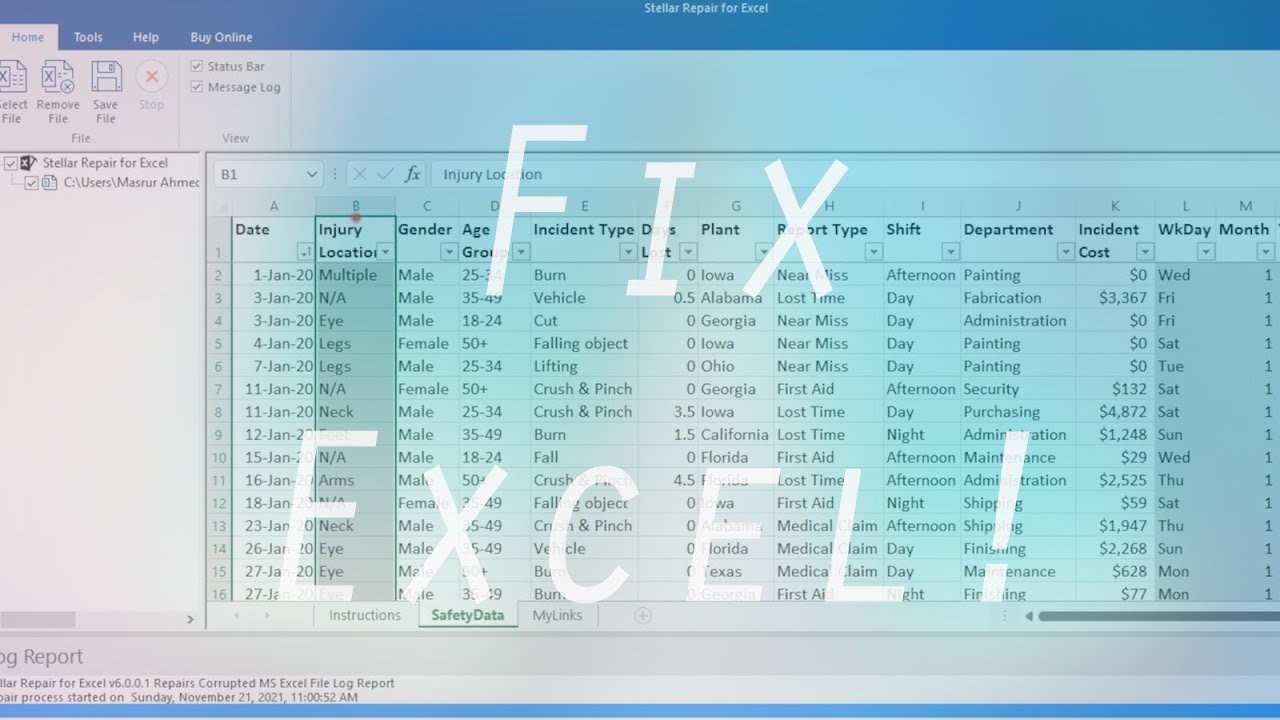Click the Falling object incident cell in row 5
This screenshot has width=1280, height=720.
click(x=584, y=343)
